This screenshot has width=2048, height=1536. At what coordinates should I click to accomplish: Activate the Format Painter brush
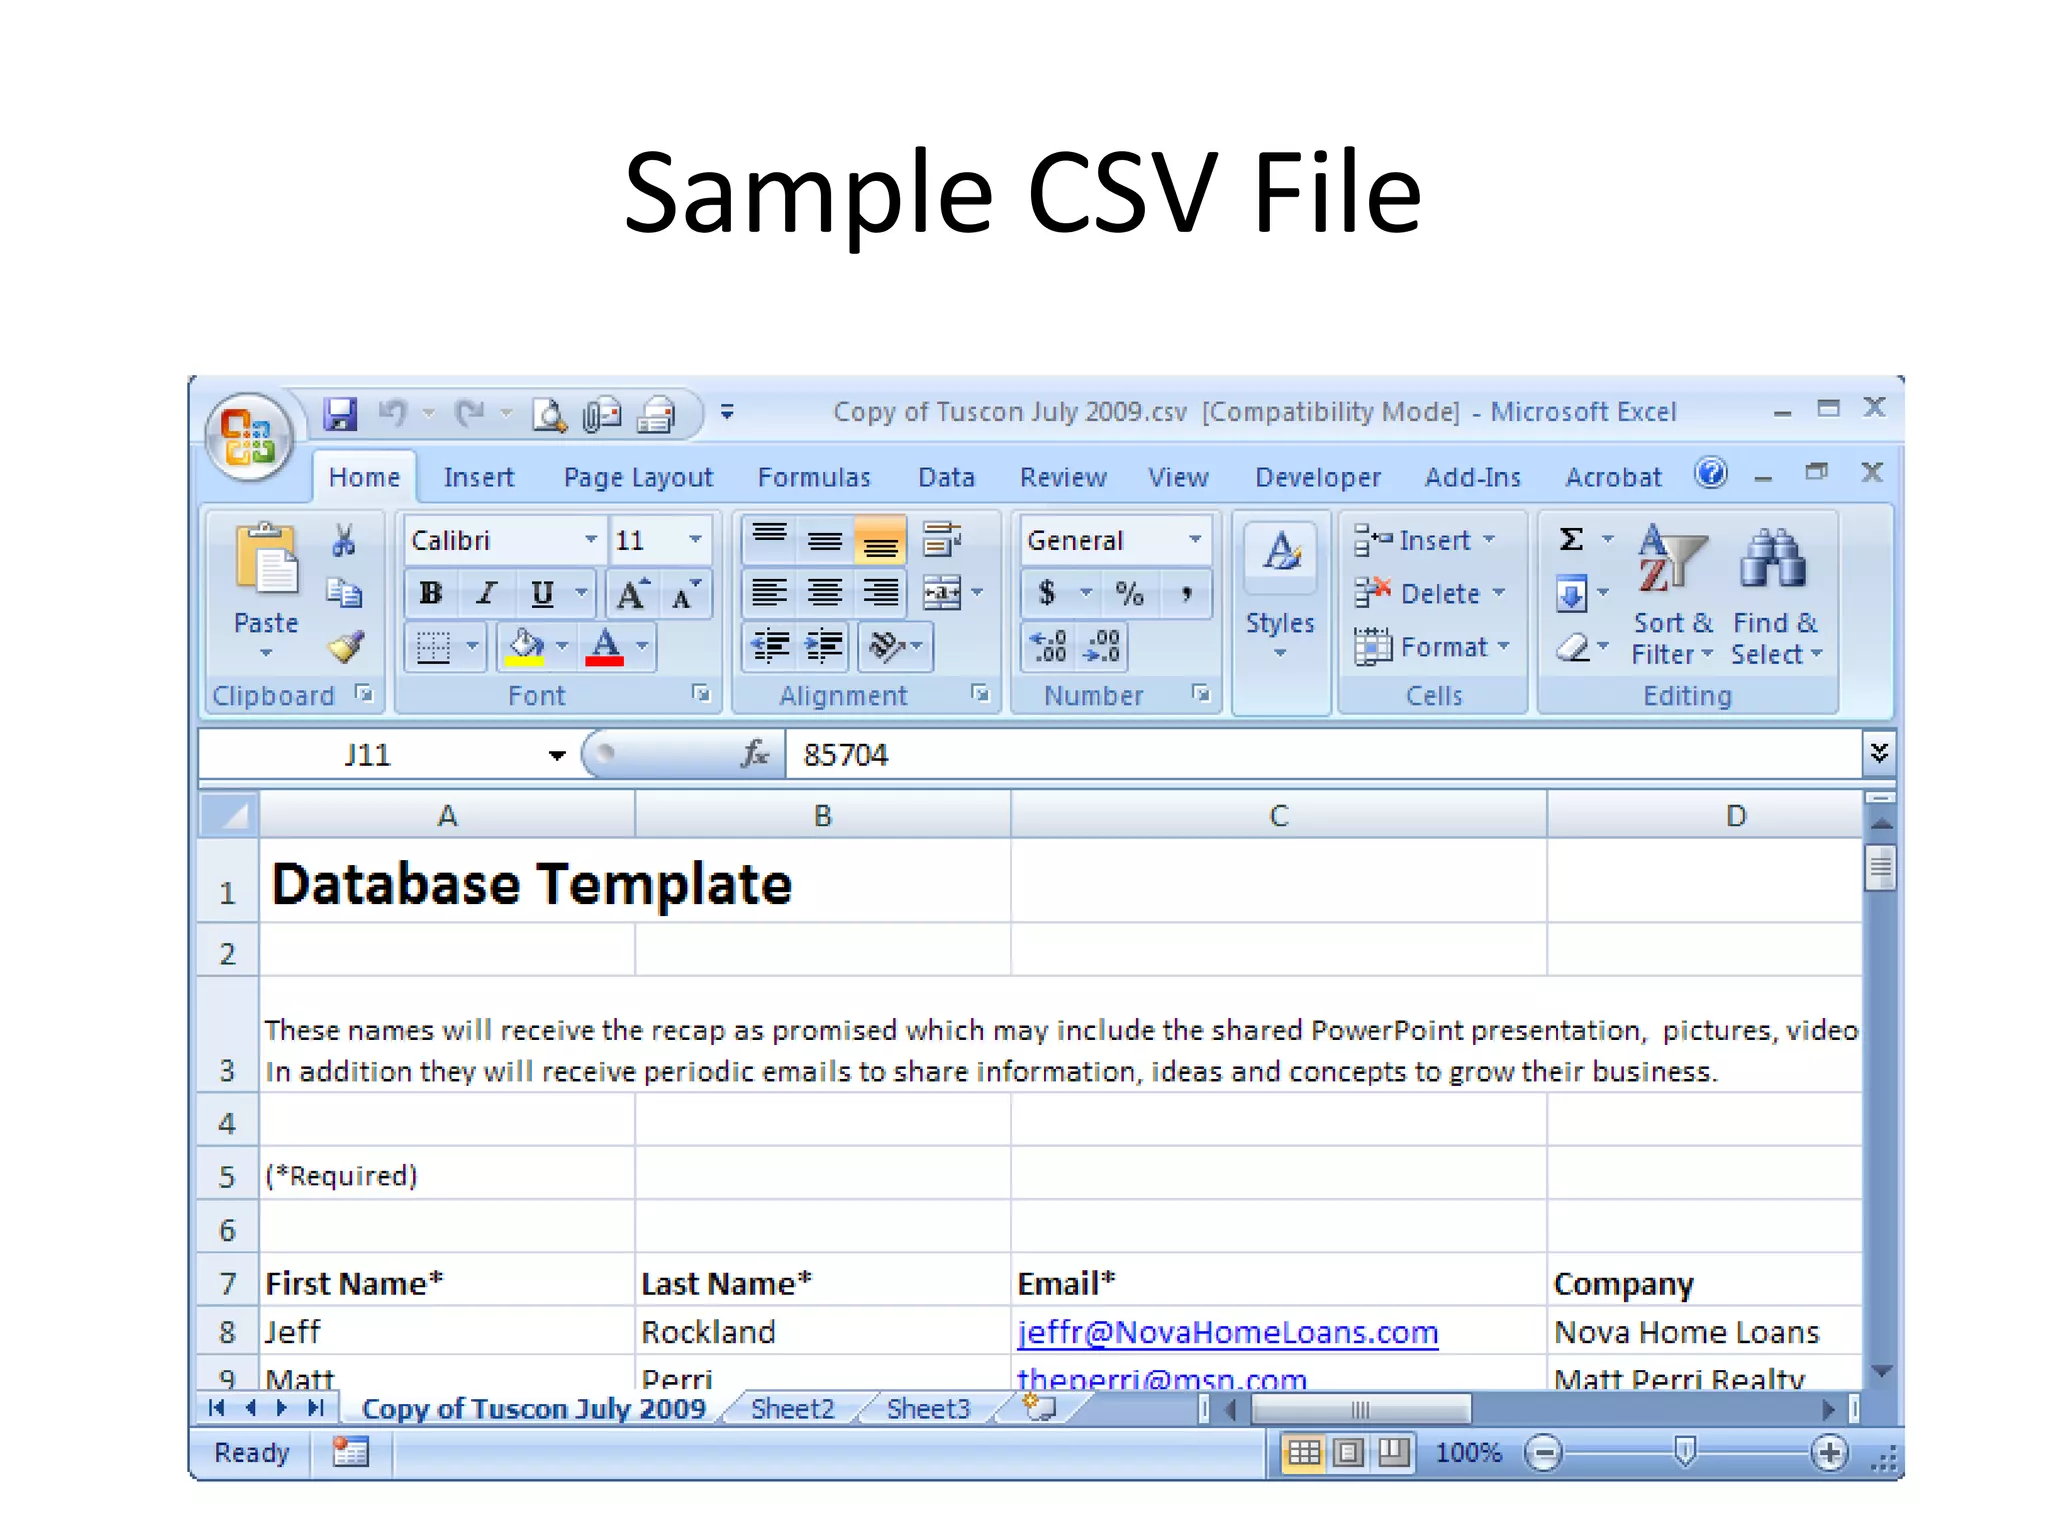pos(346,647)
